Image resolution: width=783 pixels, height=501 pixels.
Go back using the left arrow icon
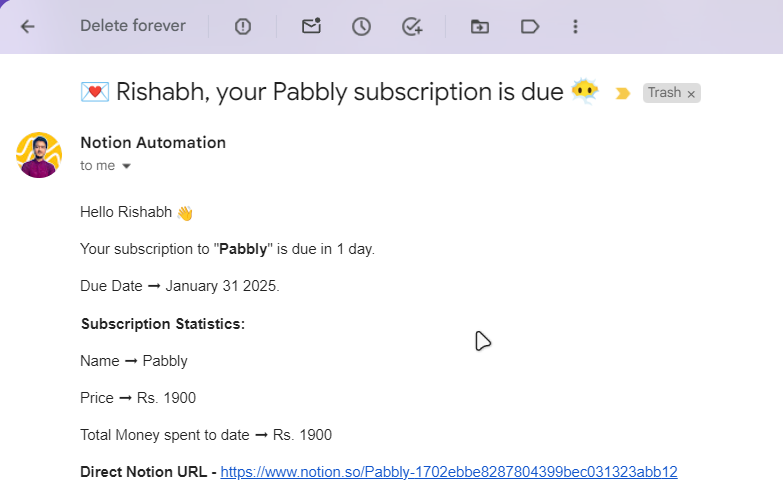pos(27,26)
